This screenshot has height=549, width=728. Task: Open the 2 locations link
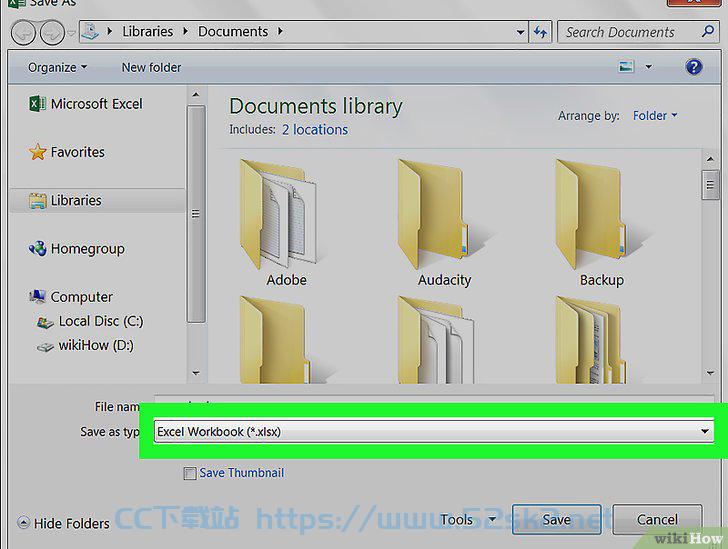[x=315, y=130]
